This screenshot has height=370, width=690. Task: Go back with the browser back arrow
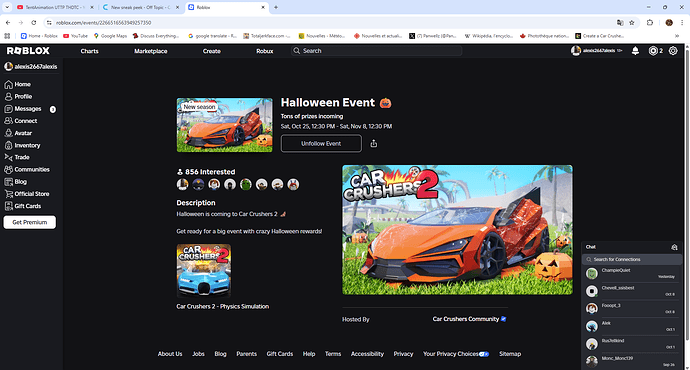[8, 22]
